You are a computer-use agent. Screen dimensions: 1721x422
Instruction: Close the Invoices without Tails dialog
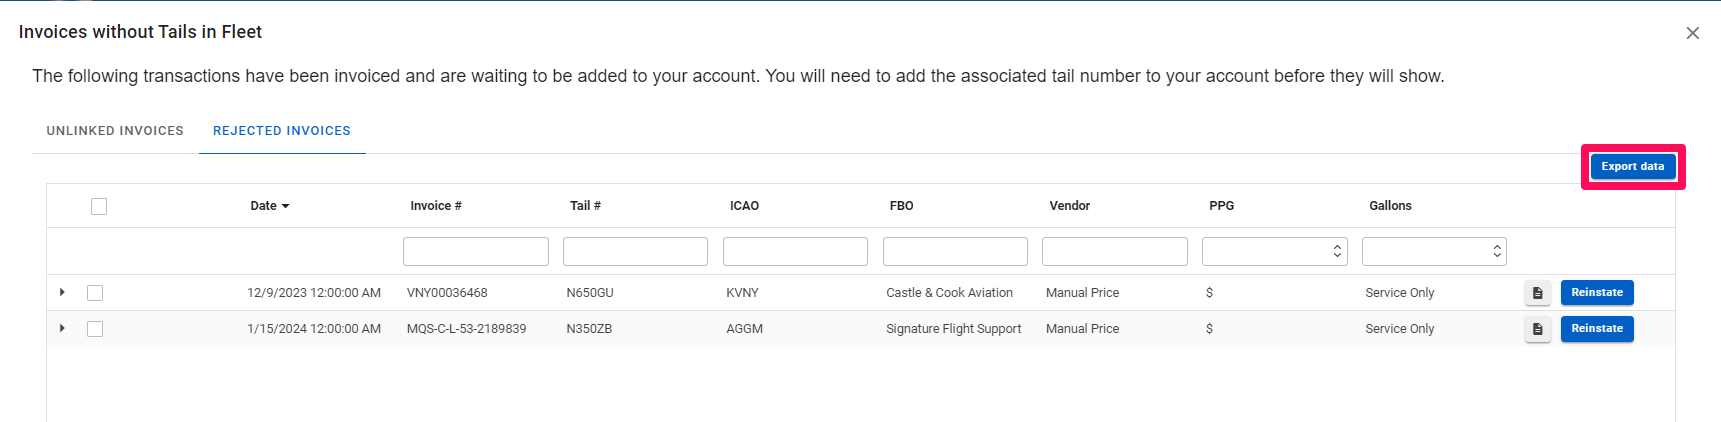pos(1692,33)
